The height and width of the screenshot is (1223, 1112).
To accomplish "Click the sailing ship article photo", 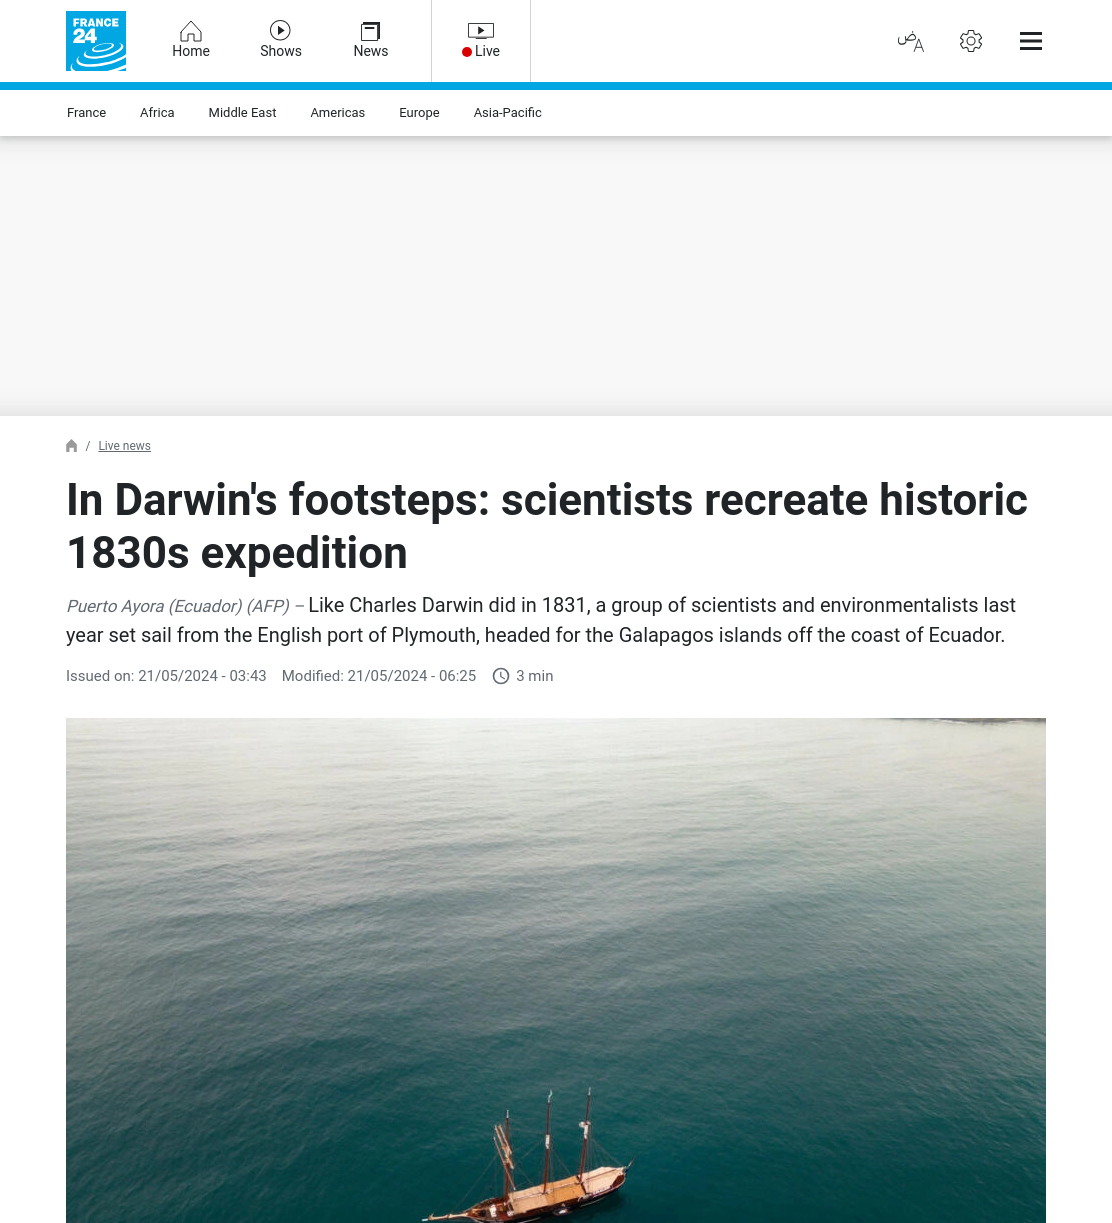I will (x=556, y=970).
